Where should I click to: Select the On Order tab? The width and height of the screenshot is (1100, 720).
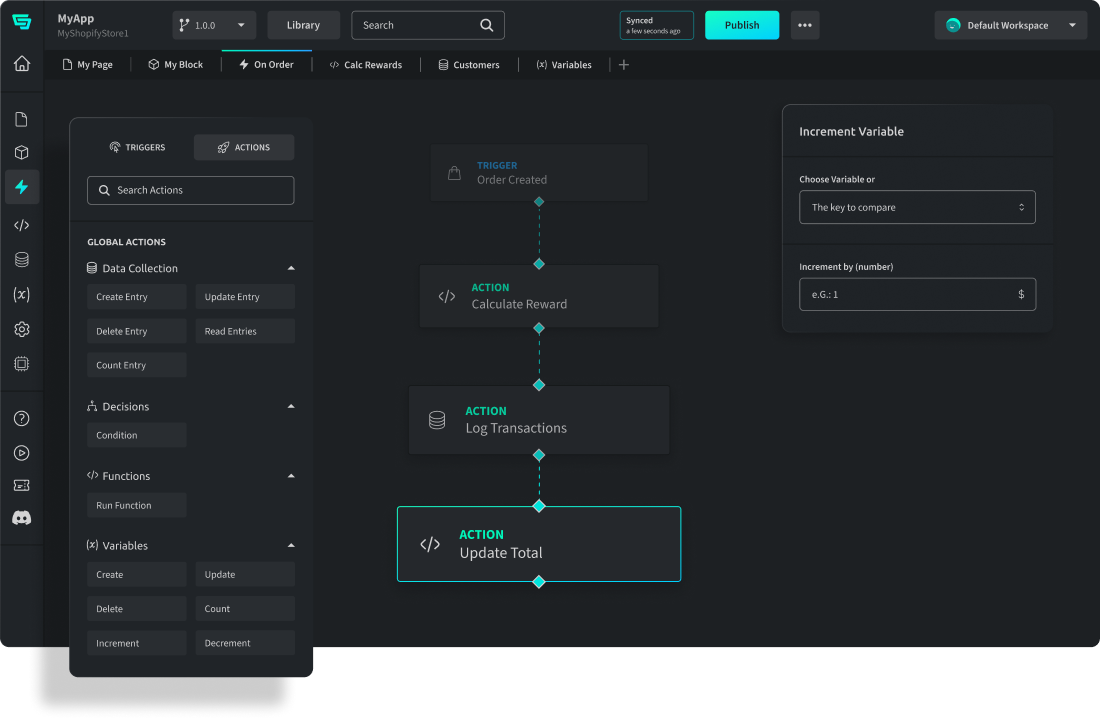(x=266, y=65)
